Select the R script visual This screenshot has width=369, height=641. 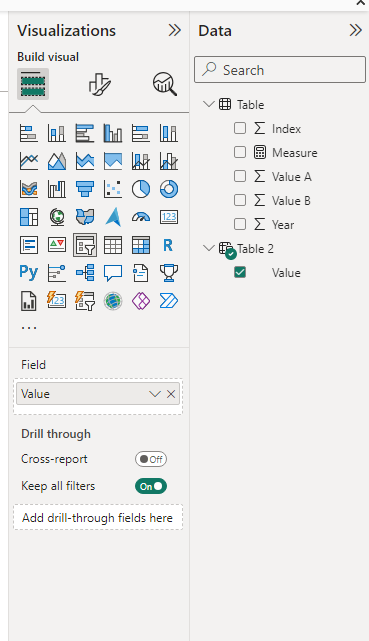(168, 245)
